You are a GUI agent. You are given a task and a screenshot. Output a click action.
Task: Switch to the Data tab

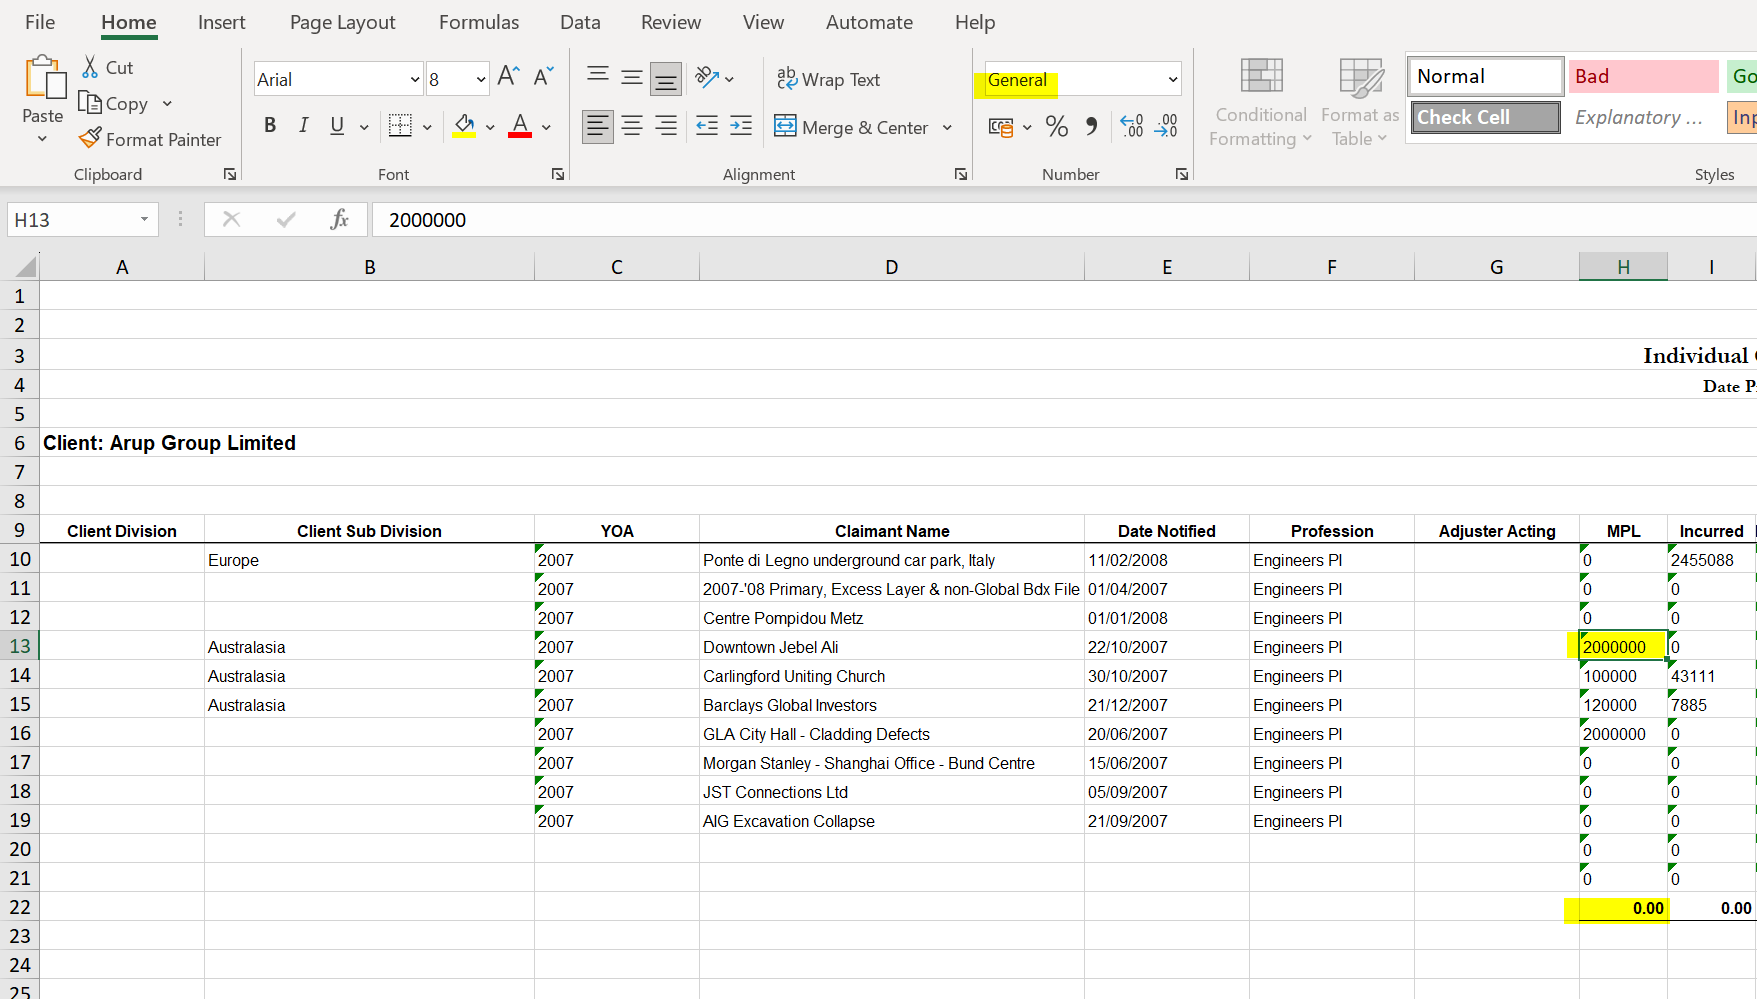(x=580, y=22)
